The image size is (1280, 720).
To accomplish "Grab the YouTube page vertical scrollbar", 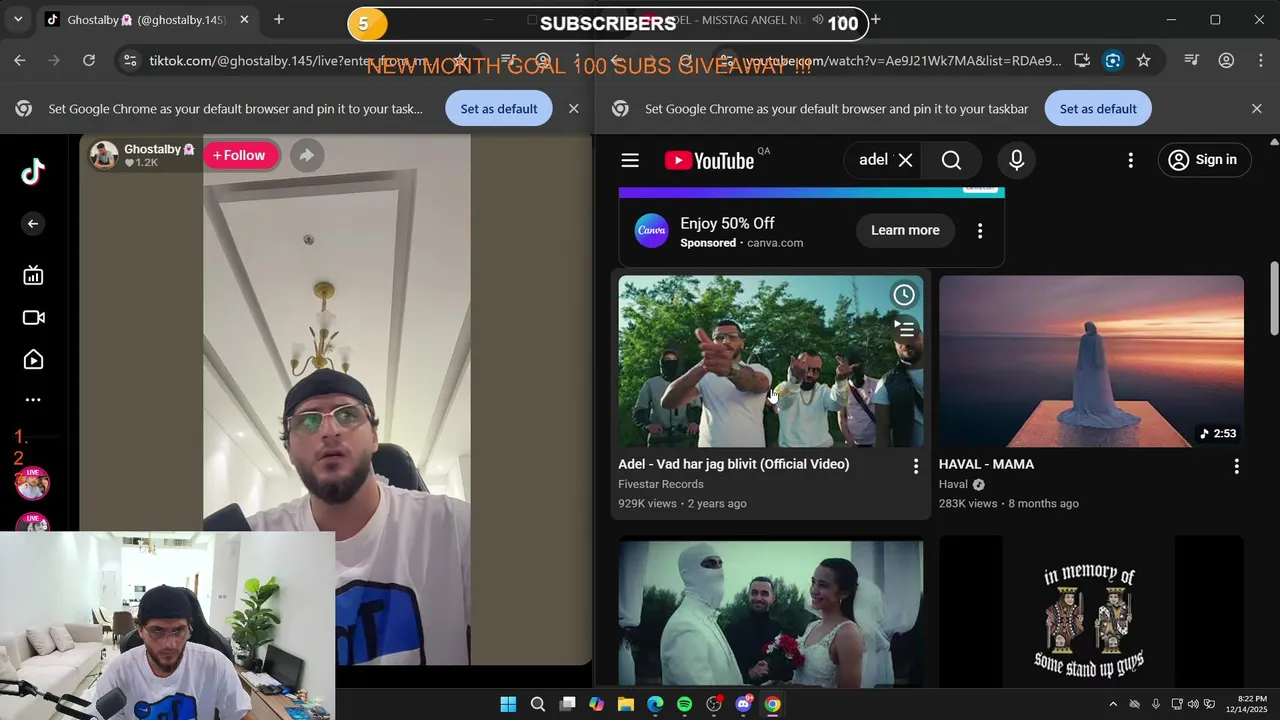I will [1274, 298].
